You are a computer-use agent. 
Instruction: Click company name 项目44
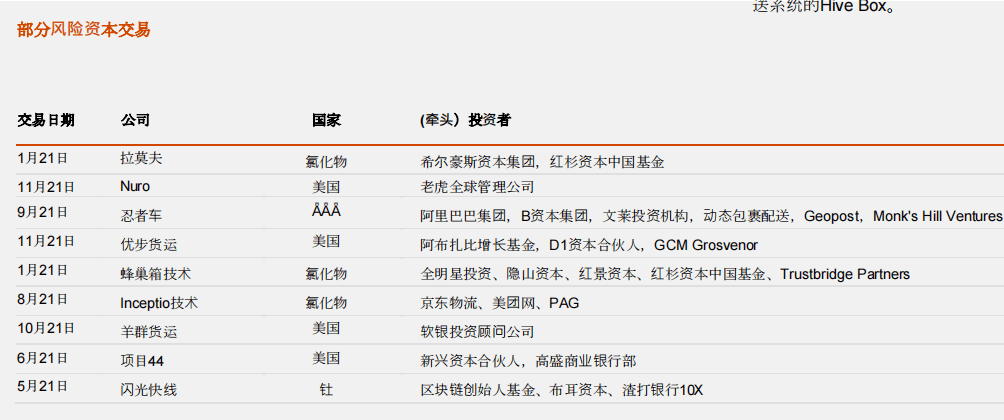[142, 361]
